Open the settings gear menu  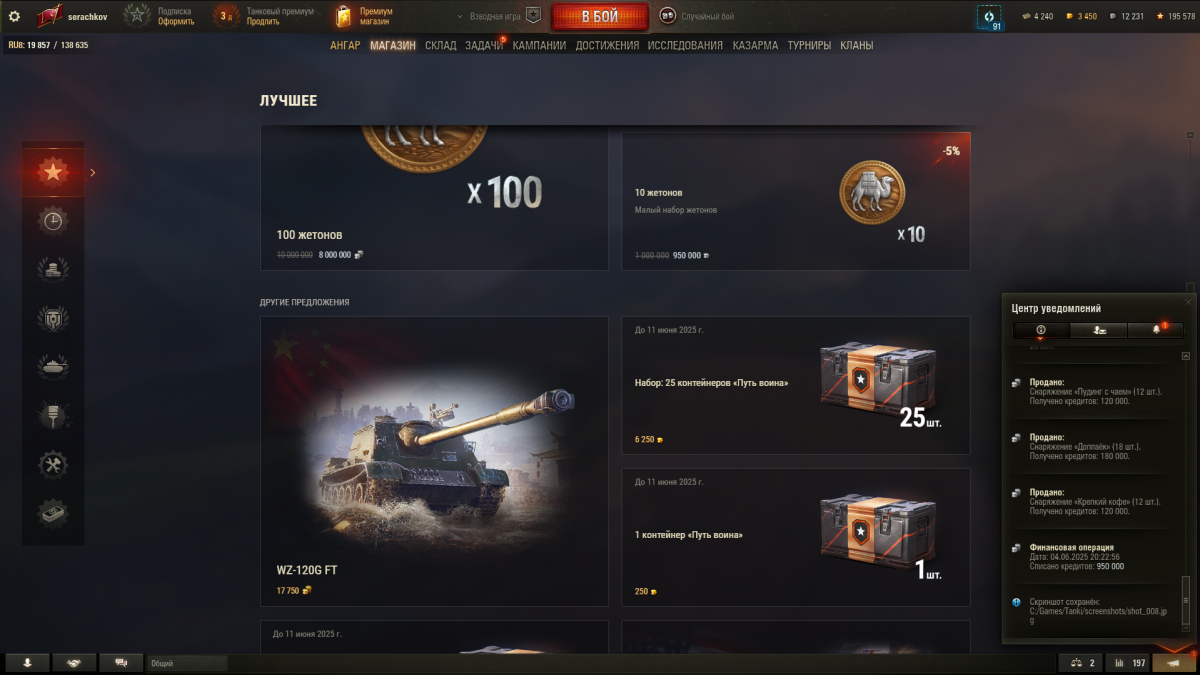(x=14, y=16)
